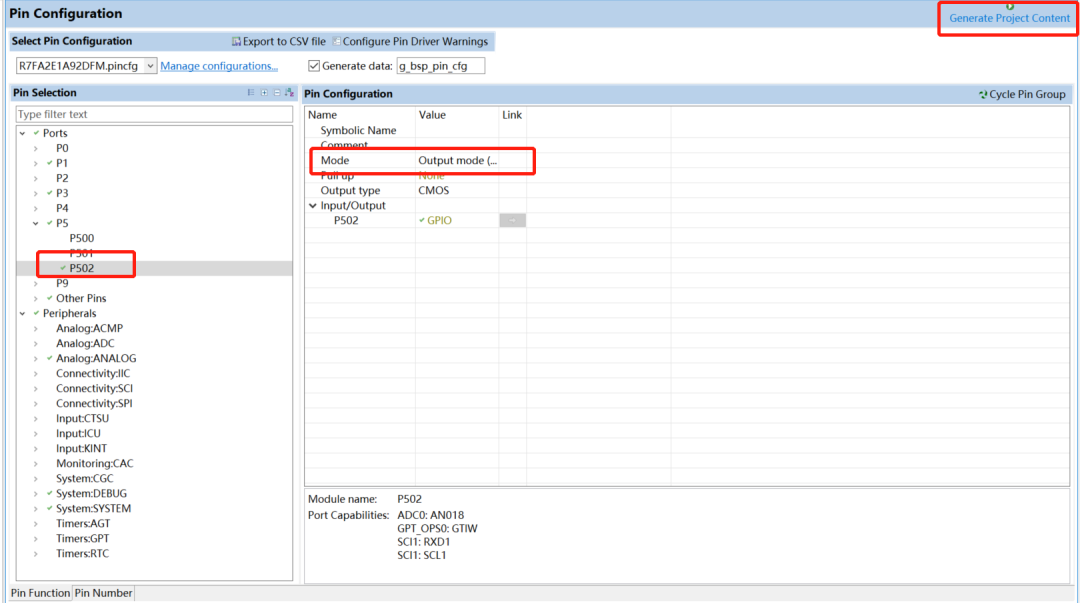The width and height of the screenshot is (1080, 603).
Task: Toggle the Generate data checkbox
Action: [315, 66]
